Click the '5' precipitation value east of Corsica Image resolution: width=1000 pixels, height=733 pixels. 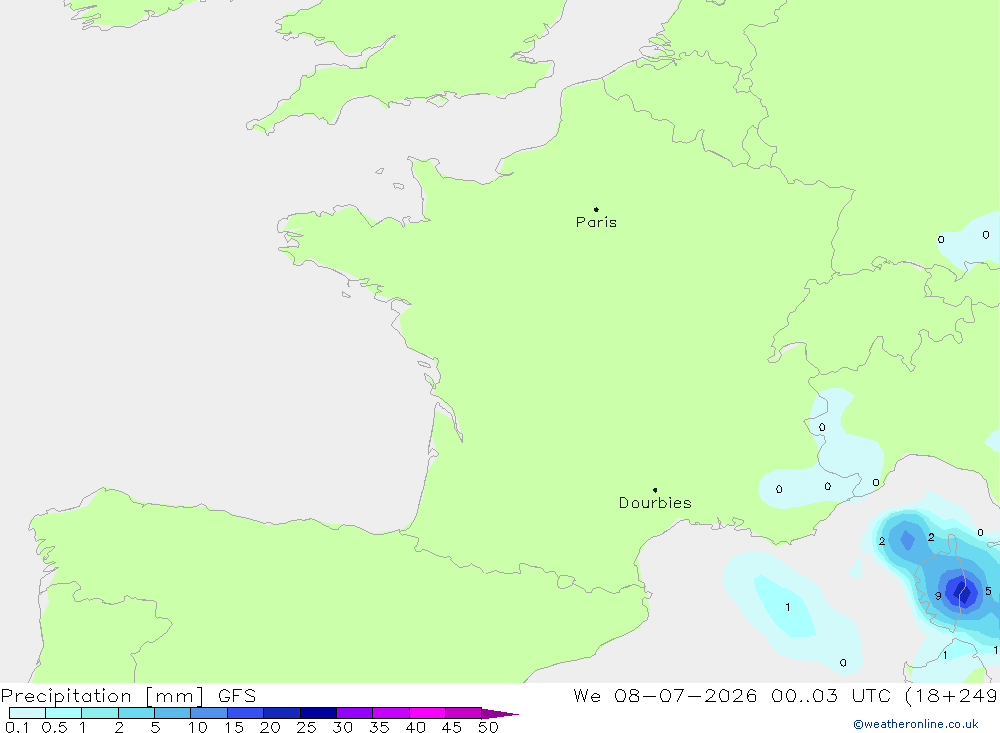pyautogui.click(x=988, y=591)
